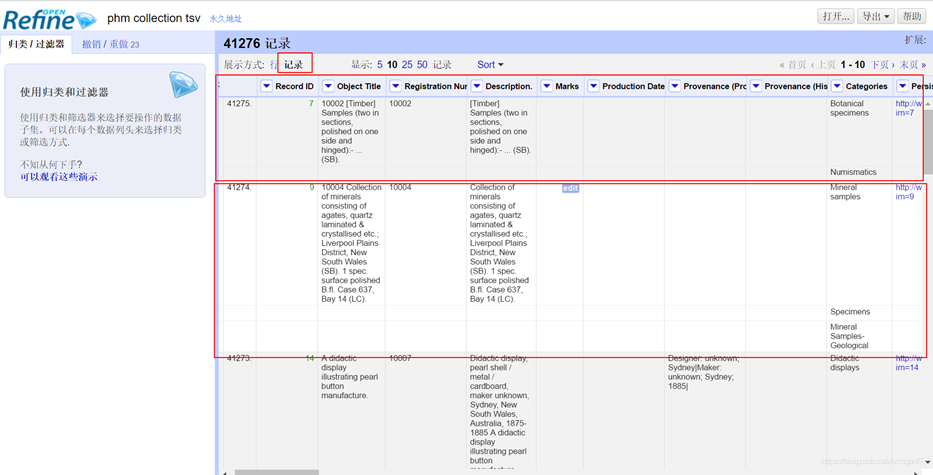Go to 末页 last page

912,64
